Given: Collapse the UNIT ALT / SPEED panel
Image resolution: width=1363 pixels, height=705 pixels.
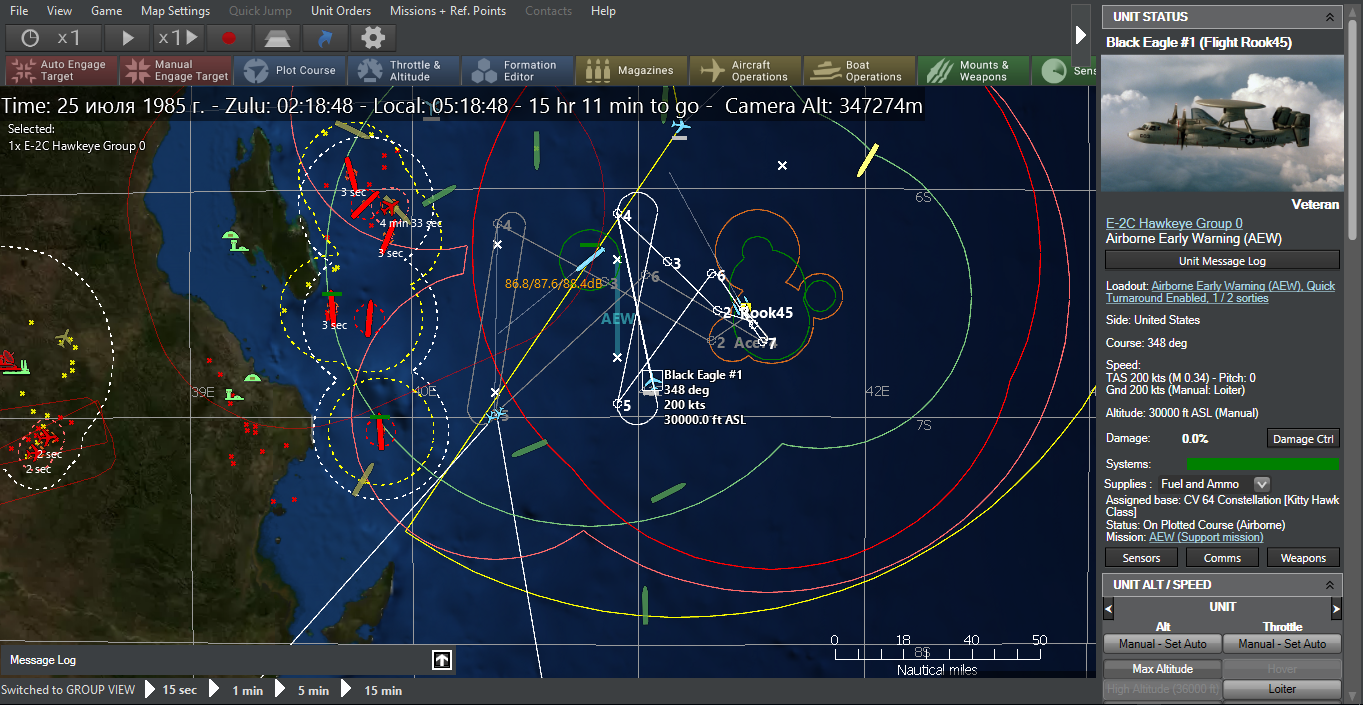Looking at the screenshot, I should click(x=1329, y=585).
